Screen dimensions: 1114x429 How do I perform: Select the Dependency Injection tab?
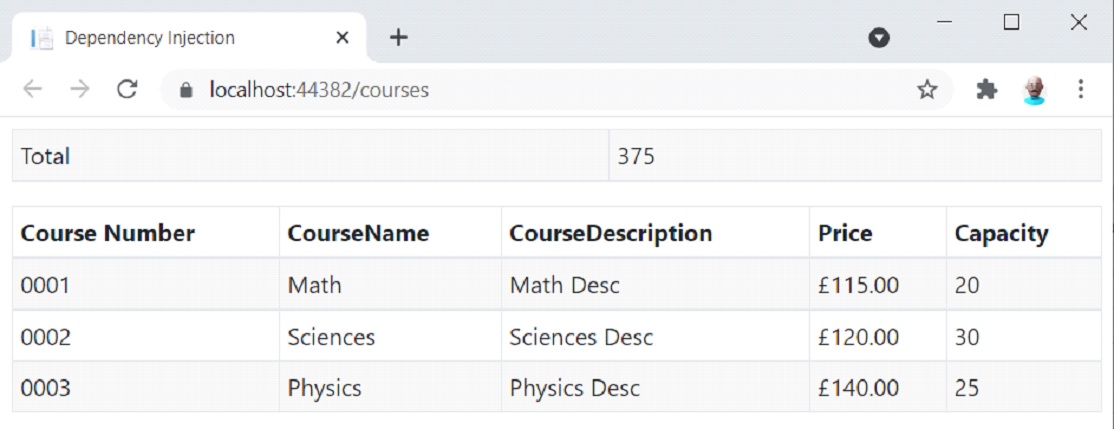(x=150, y=38)
